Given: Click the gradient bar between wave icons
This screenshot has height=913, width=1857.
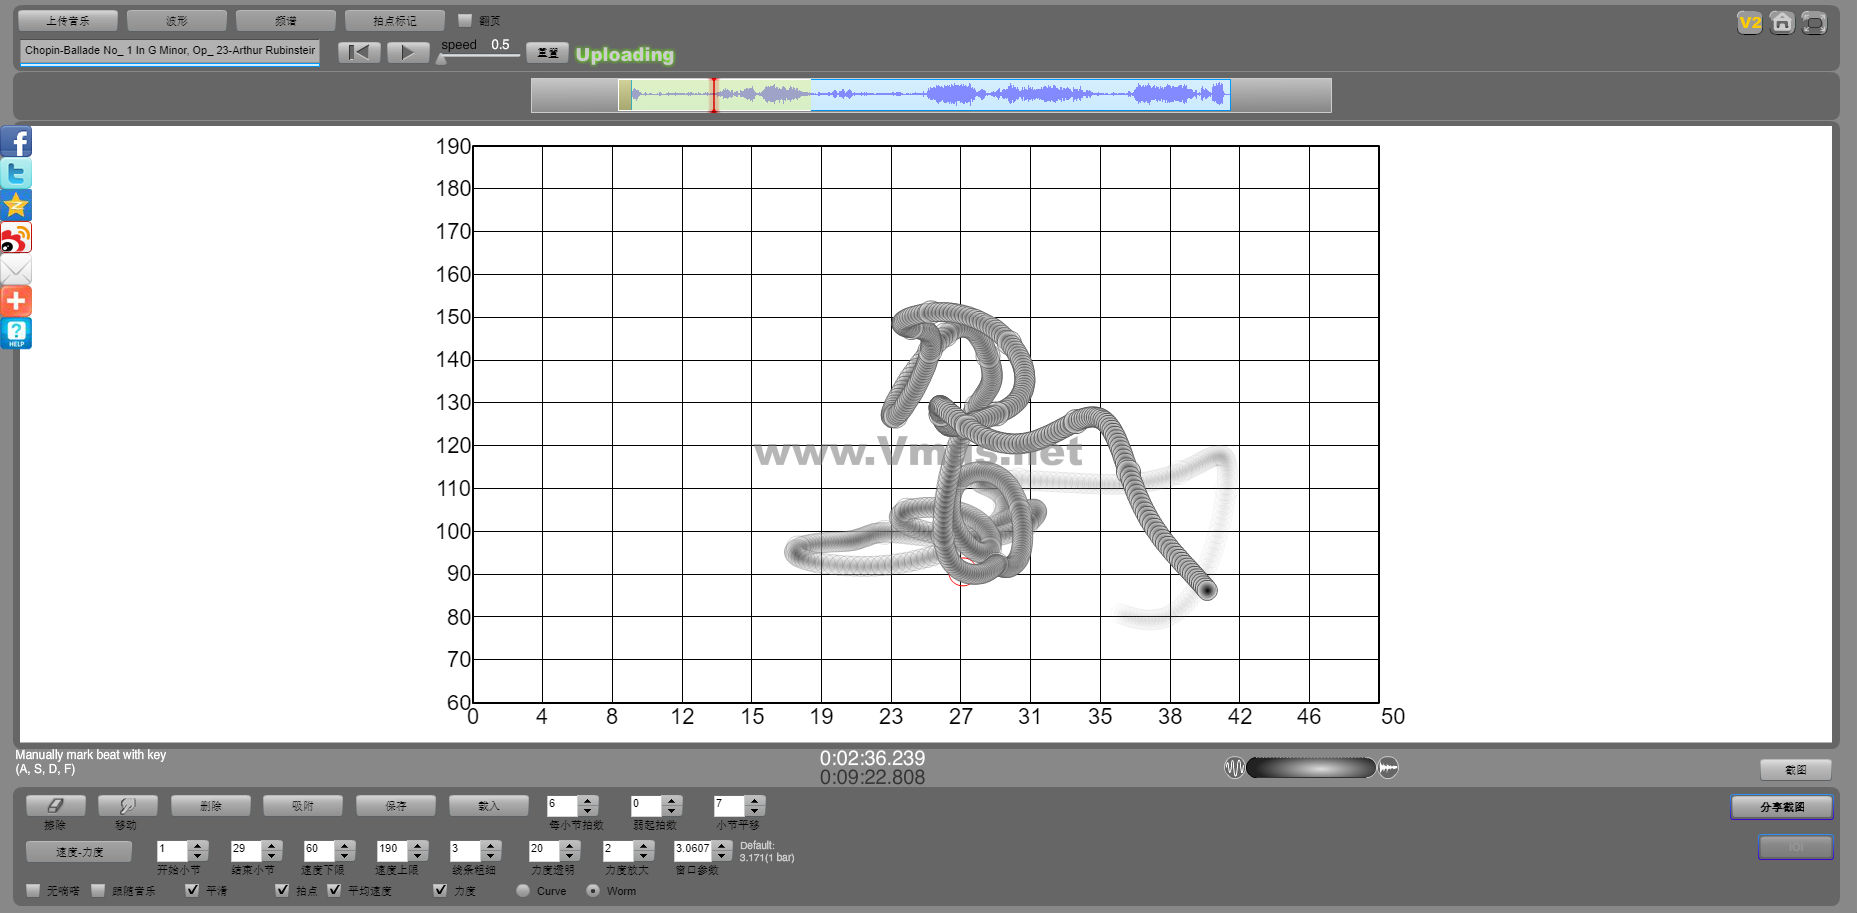Looking at the screenshot, I should (1311, 768).
